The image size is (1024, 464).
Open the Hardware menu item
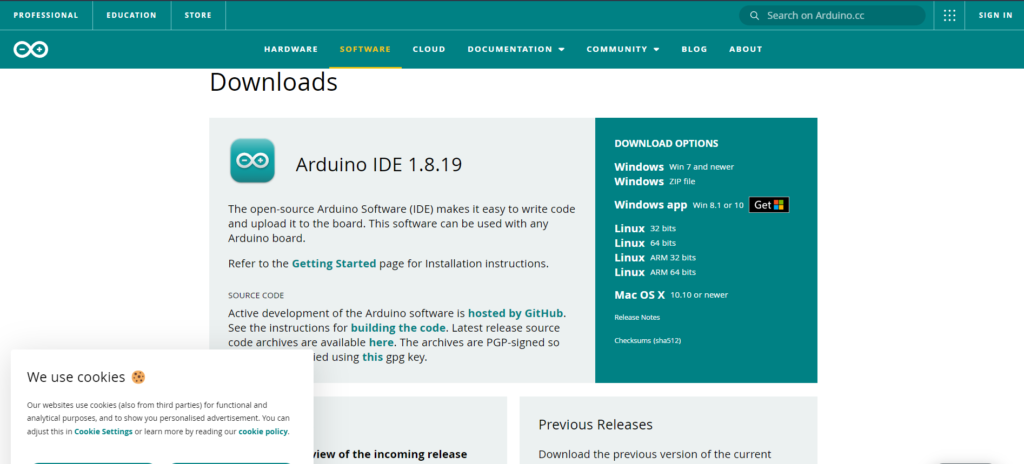point(291,49)
